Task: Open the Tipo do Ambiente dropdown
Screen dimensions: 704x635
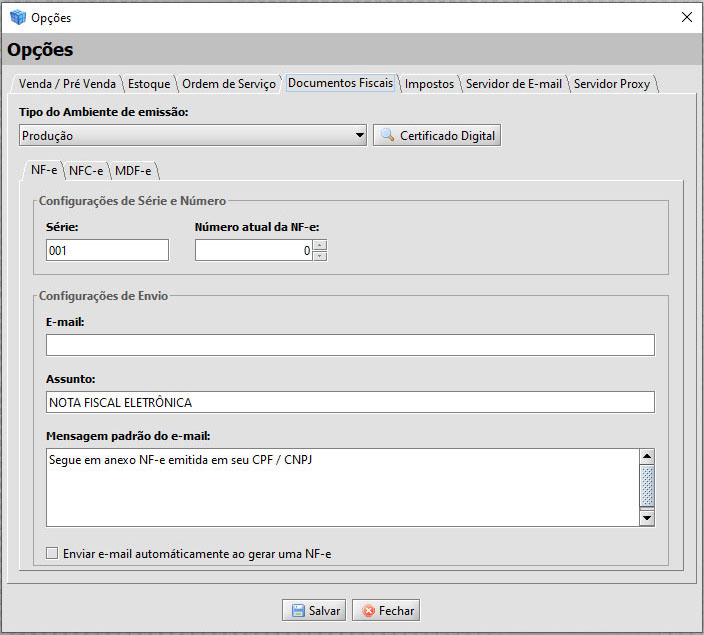Action: click(x=360, y=136)
